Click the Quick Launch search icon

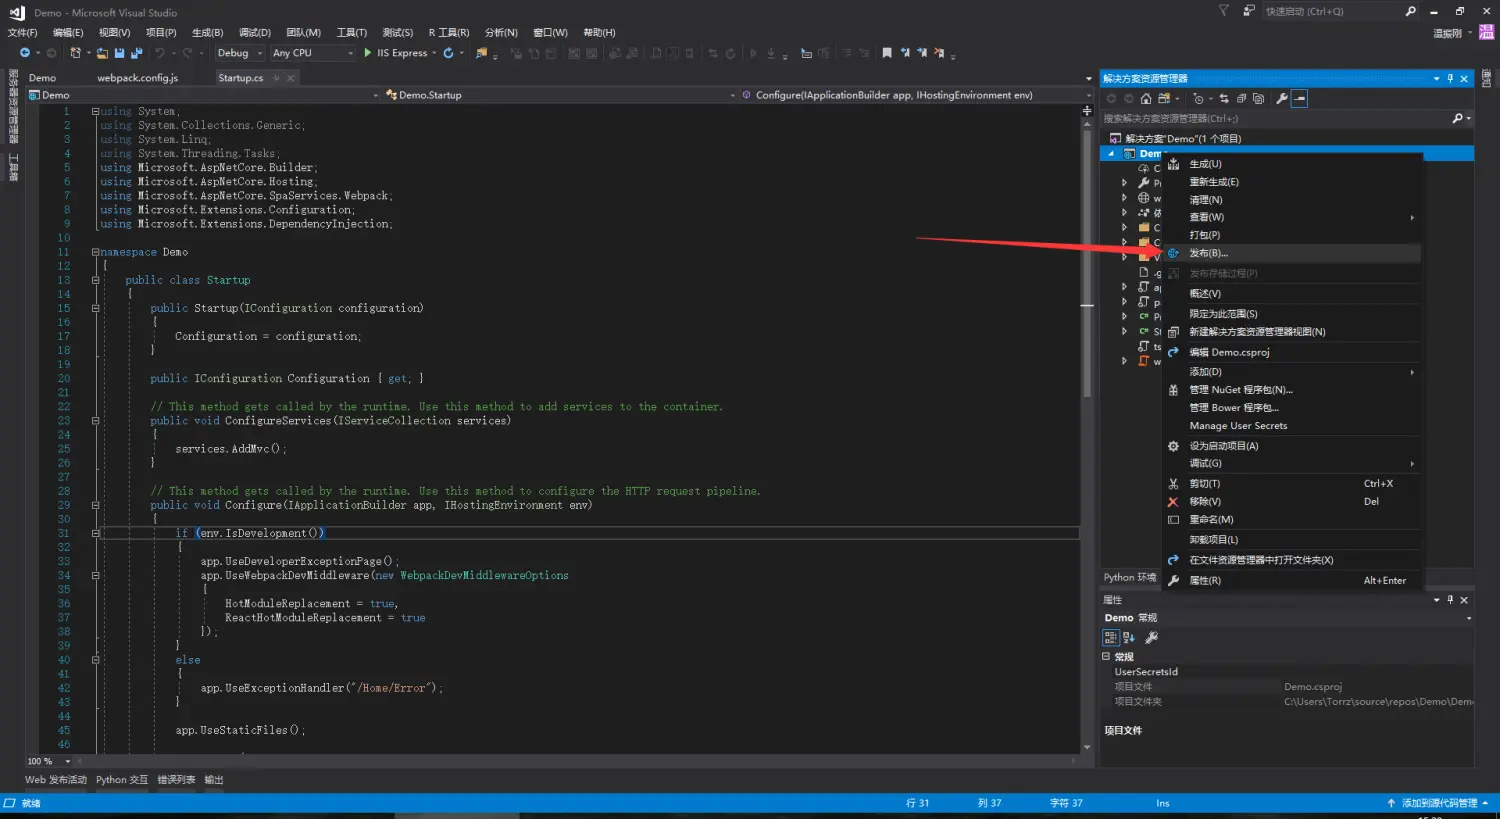coord(1410,11)
